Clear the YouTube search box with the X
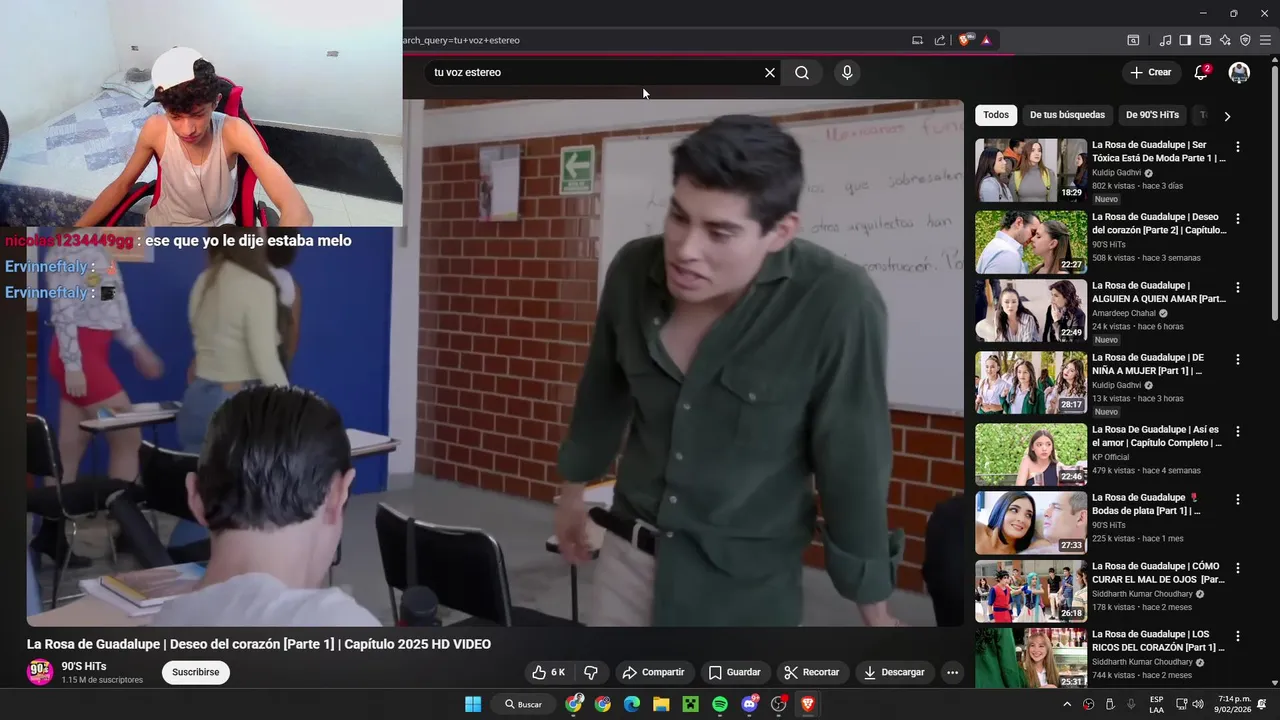The width and height of the screenshot is (1280, 720). (x=770, y=73)
